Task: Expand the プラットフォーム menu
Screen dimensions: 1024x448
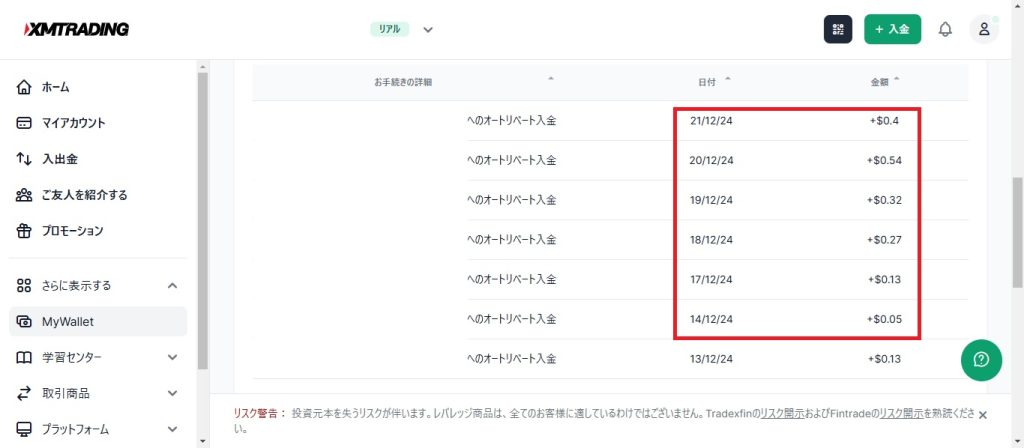Action: [x=172, y=429]
